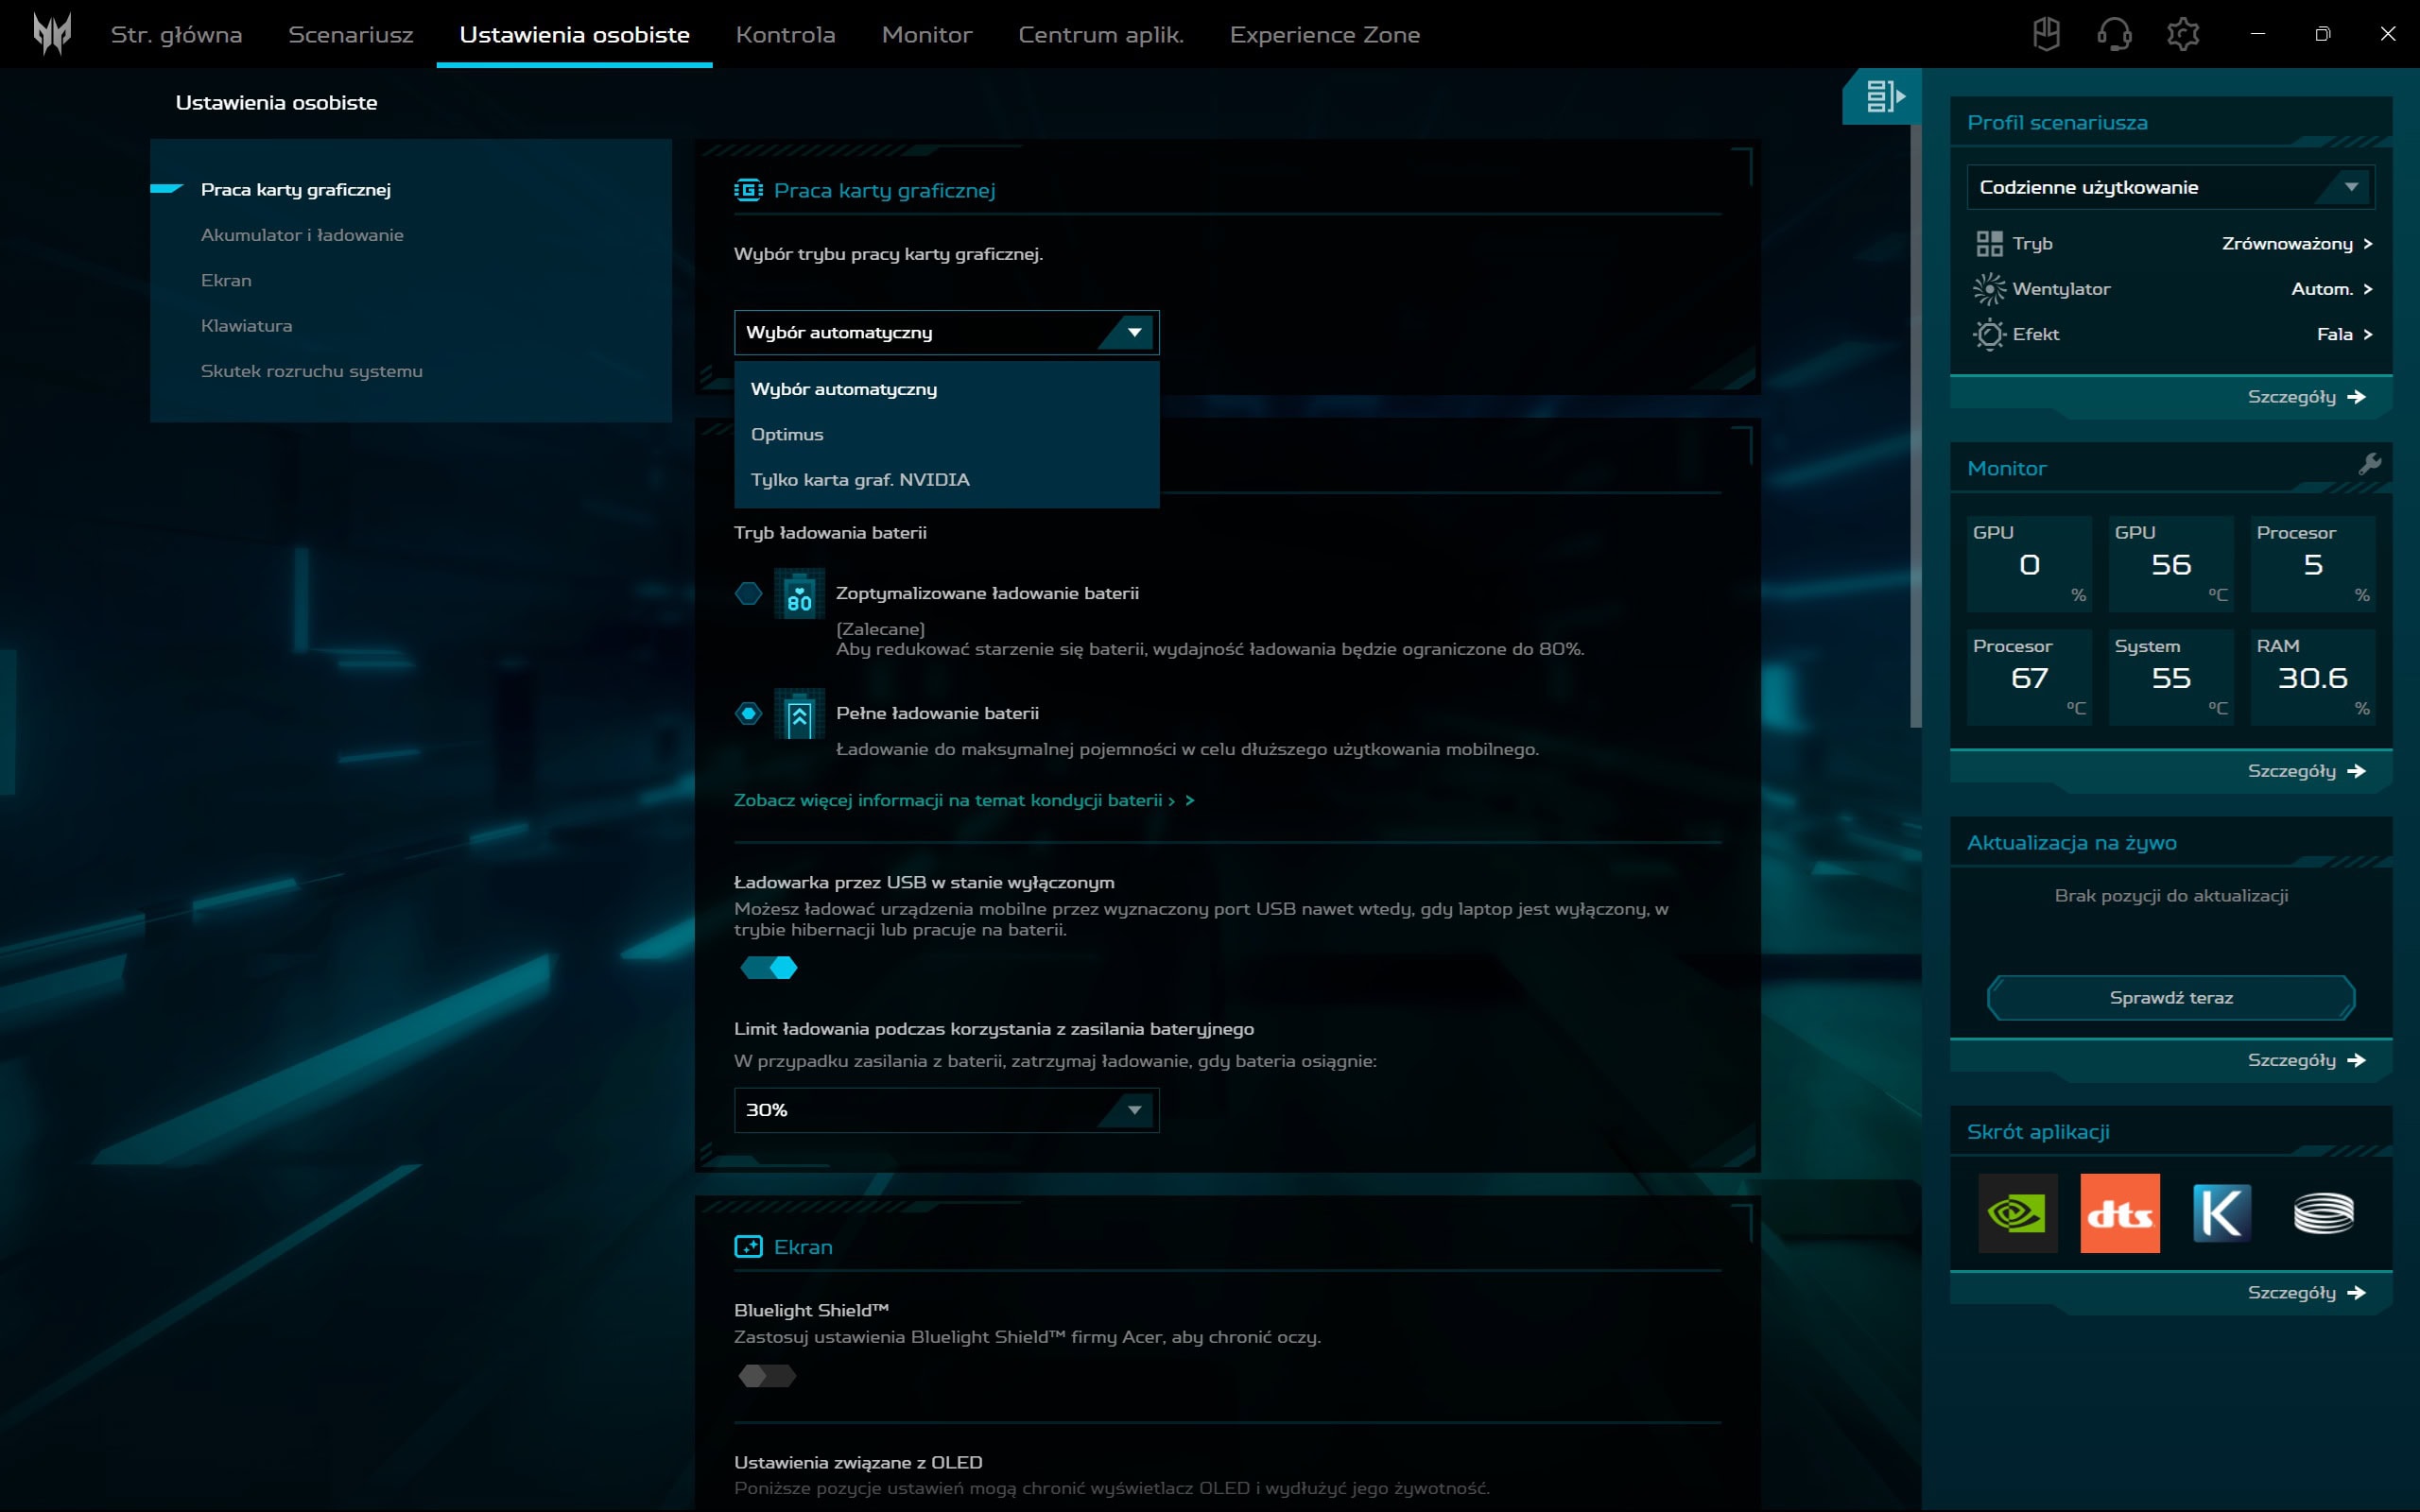Choose Optimus from the graphics dropdown
The height and width of the screenshot is (1512, 2420).
788,434
